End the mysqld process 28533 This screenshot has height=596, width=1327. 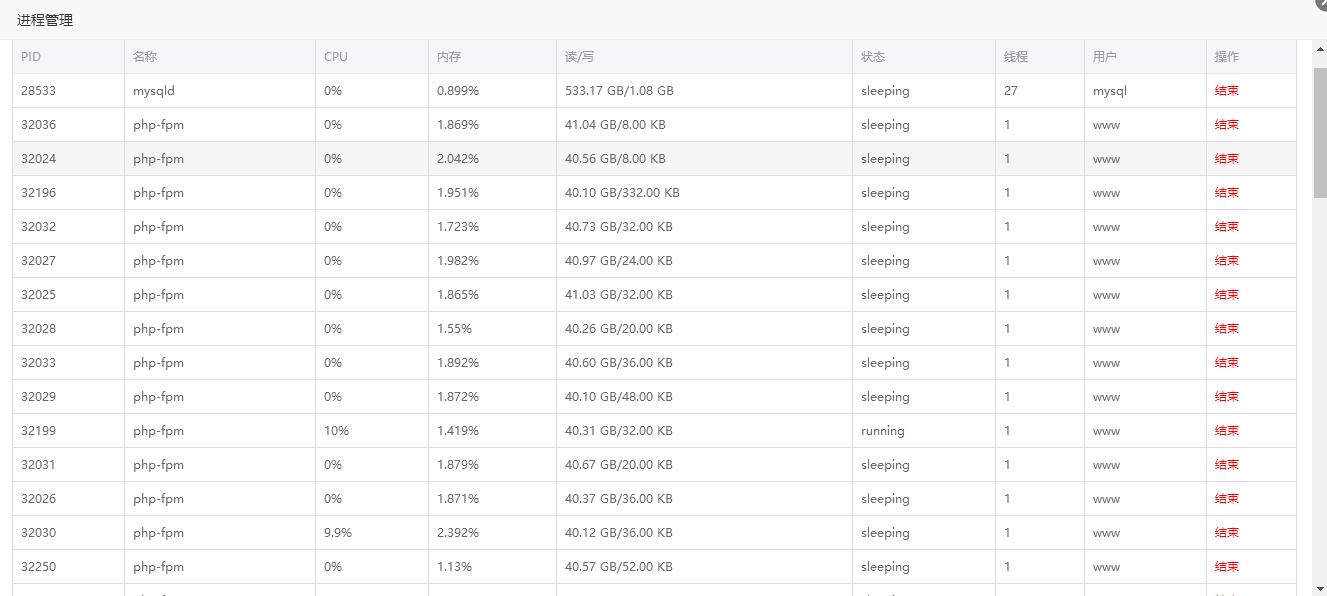click(x=1226, y=91)
